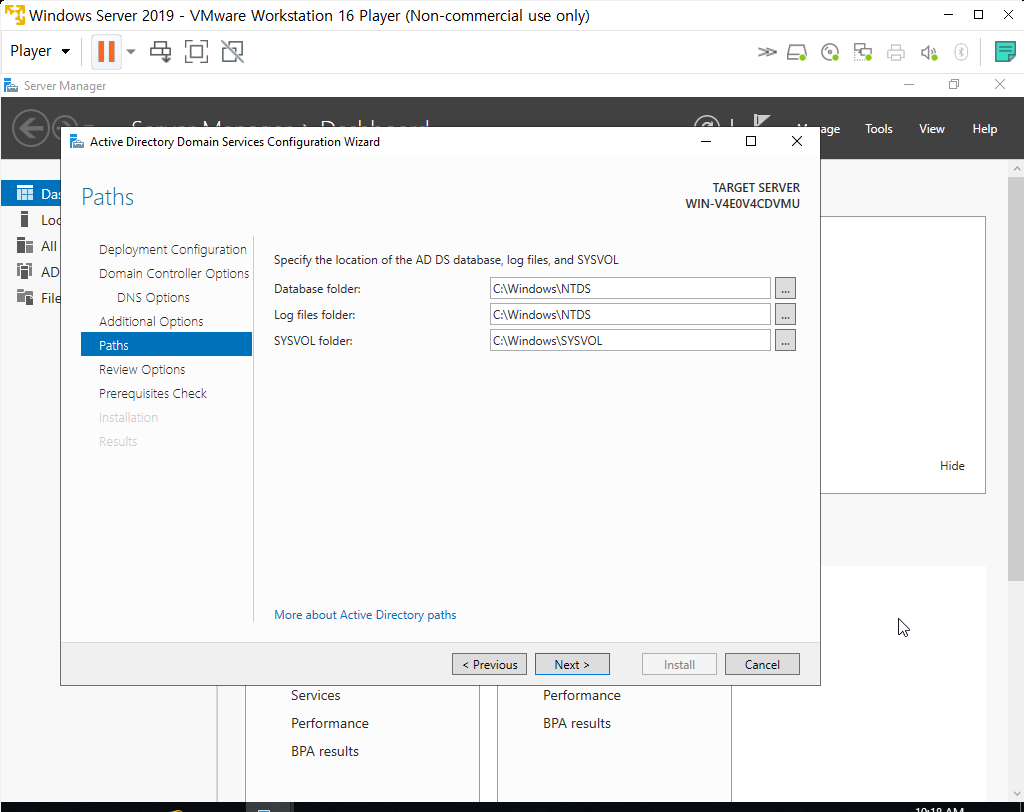Select All Servers icon in sidebar
Viewport: 1024px width, 812px height.
coord(25,246)
